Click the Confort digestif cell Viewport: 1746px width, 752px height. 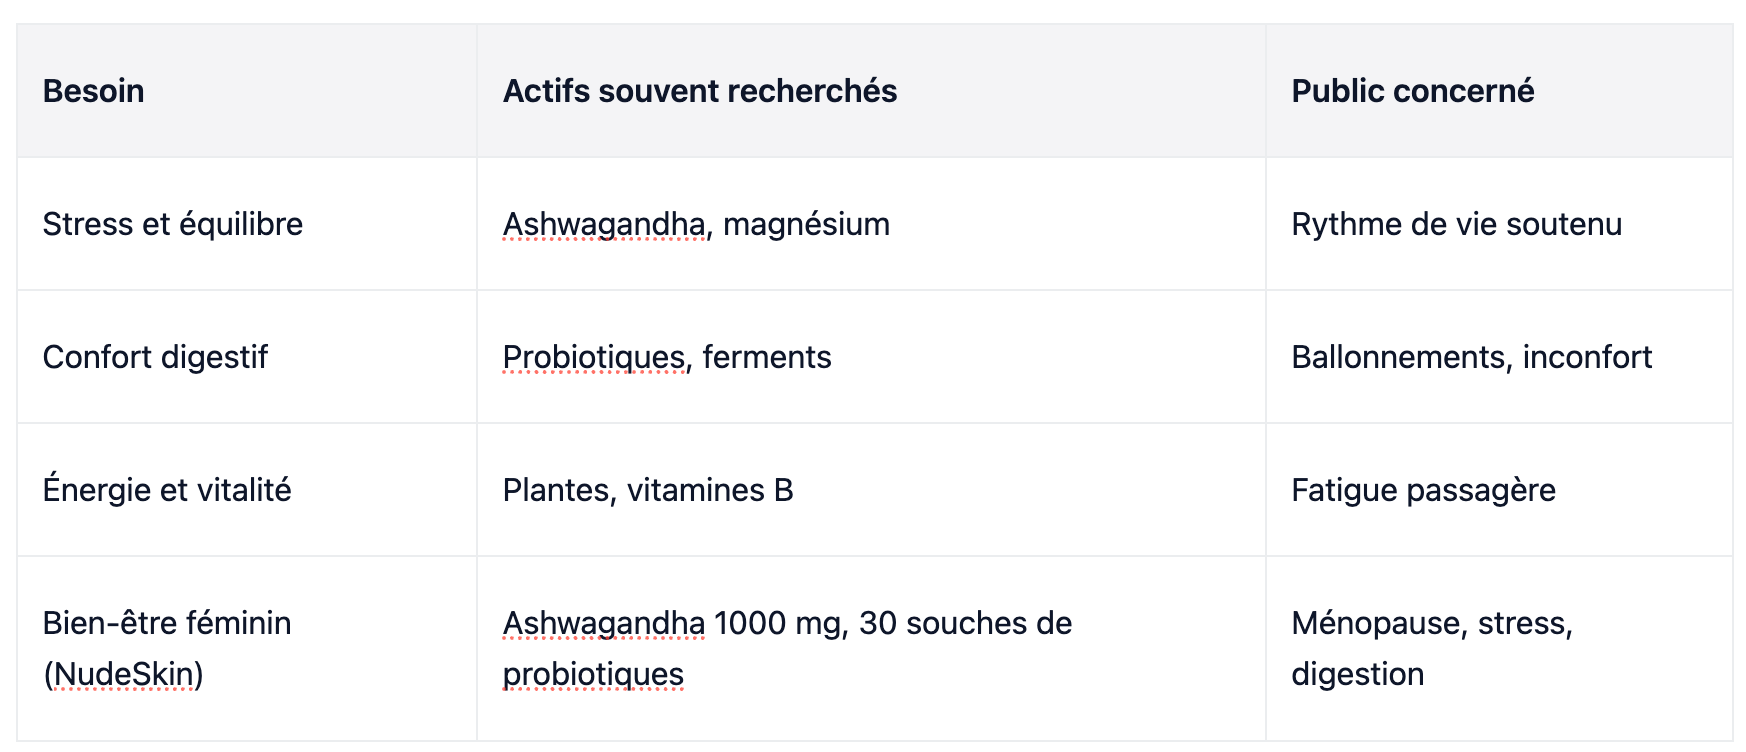(x=247, y=357)
